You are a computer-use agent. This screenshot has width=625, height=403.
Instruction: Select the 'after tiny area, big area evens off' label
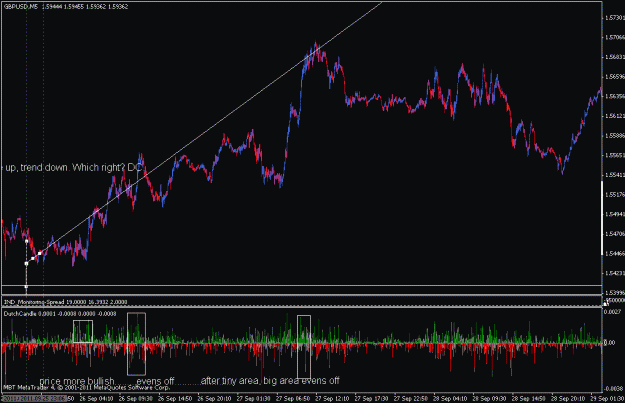pos(270,381)
